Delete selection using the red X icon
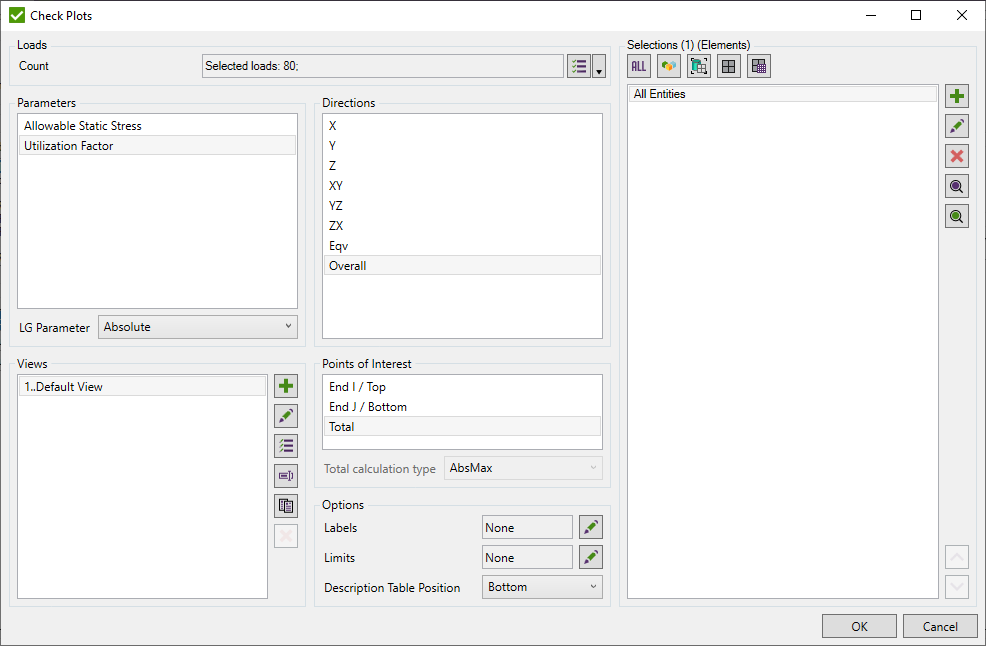The image size is (986, 646). point(957,156)
